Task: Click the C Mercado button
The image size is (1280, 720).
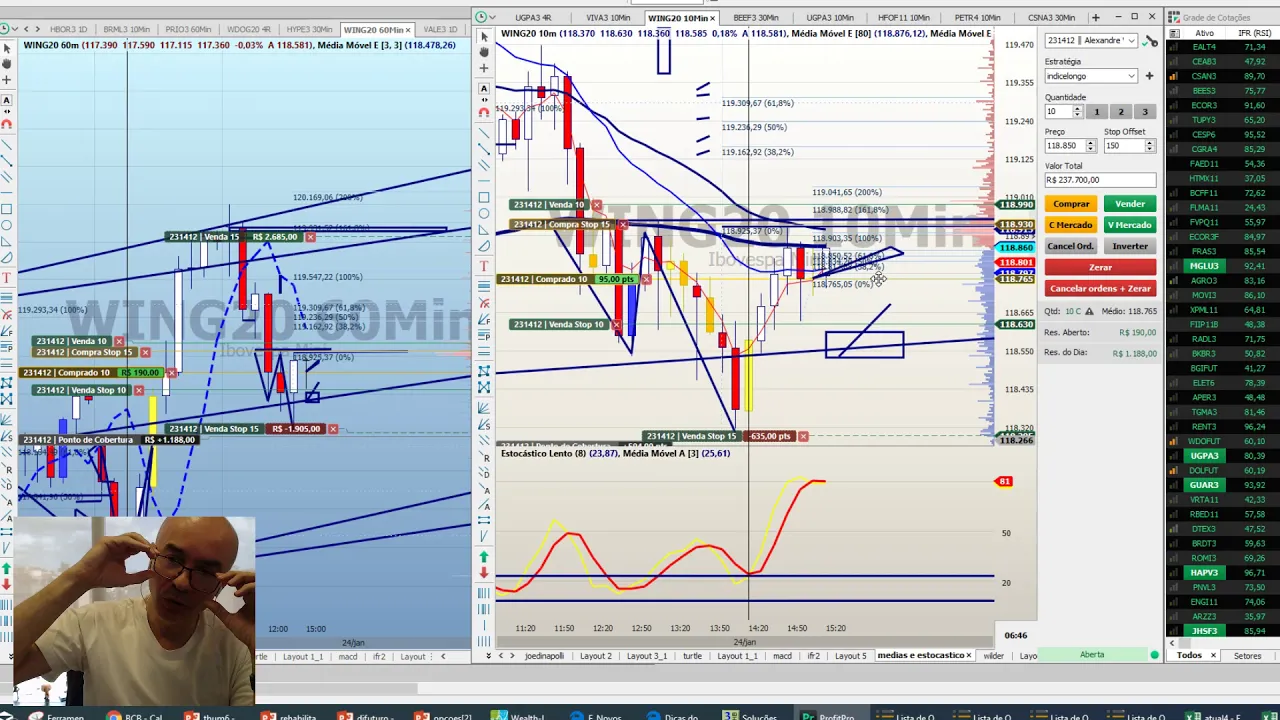Action: point(1071,225)
